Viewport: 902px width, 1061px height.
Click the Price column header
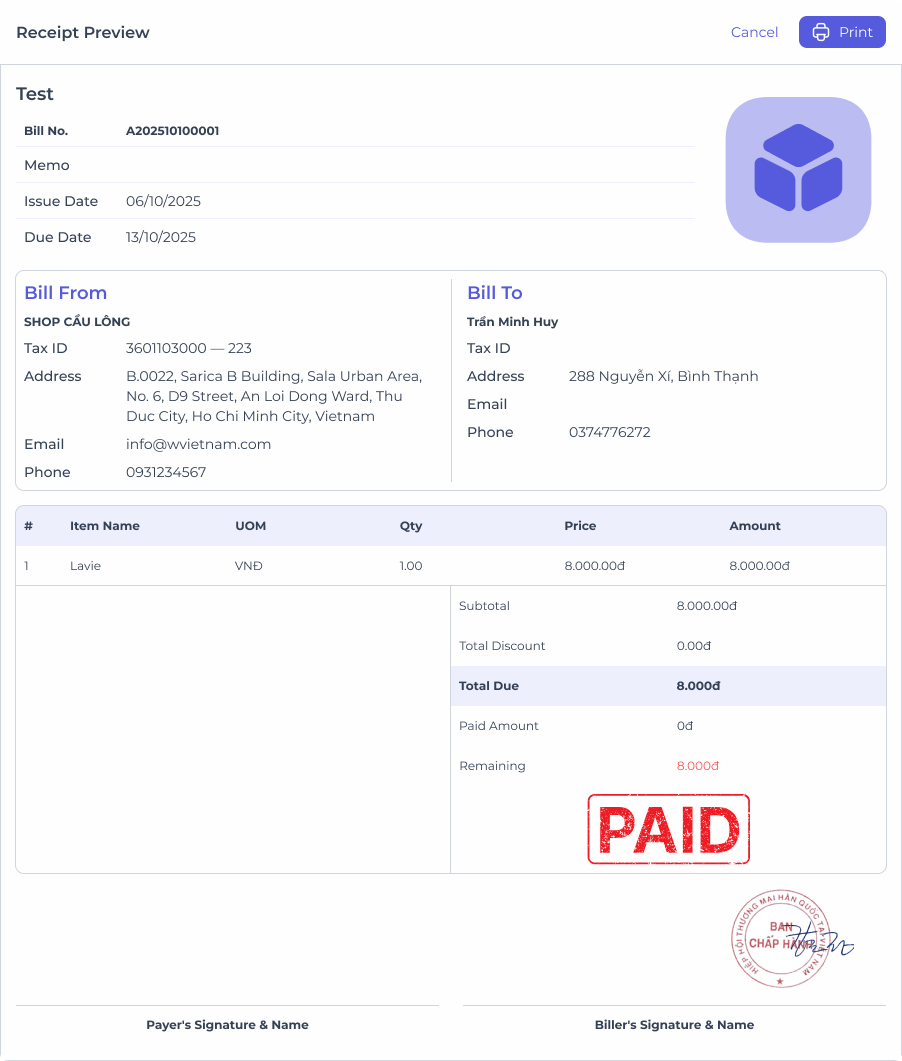click(x=580, y=526)
